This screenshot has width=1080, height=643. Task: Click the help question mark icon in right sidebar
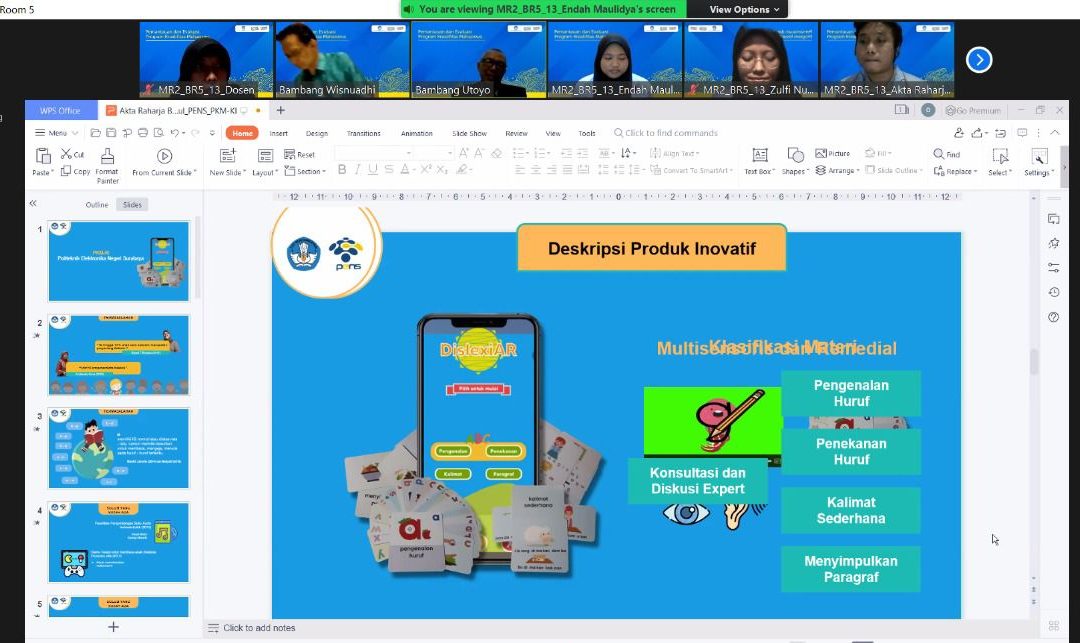pos(1053,317)
